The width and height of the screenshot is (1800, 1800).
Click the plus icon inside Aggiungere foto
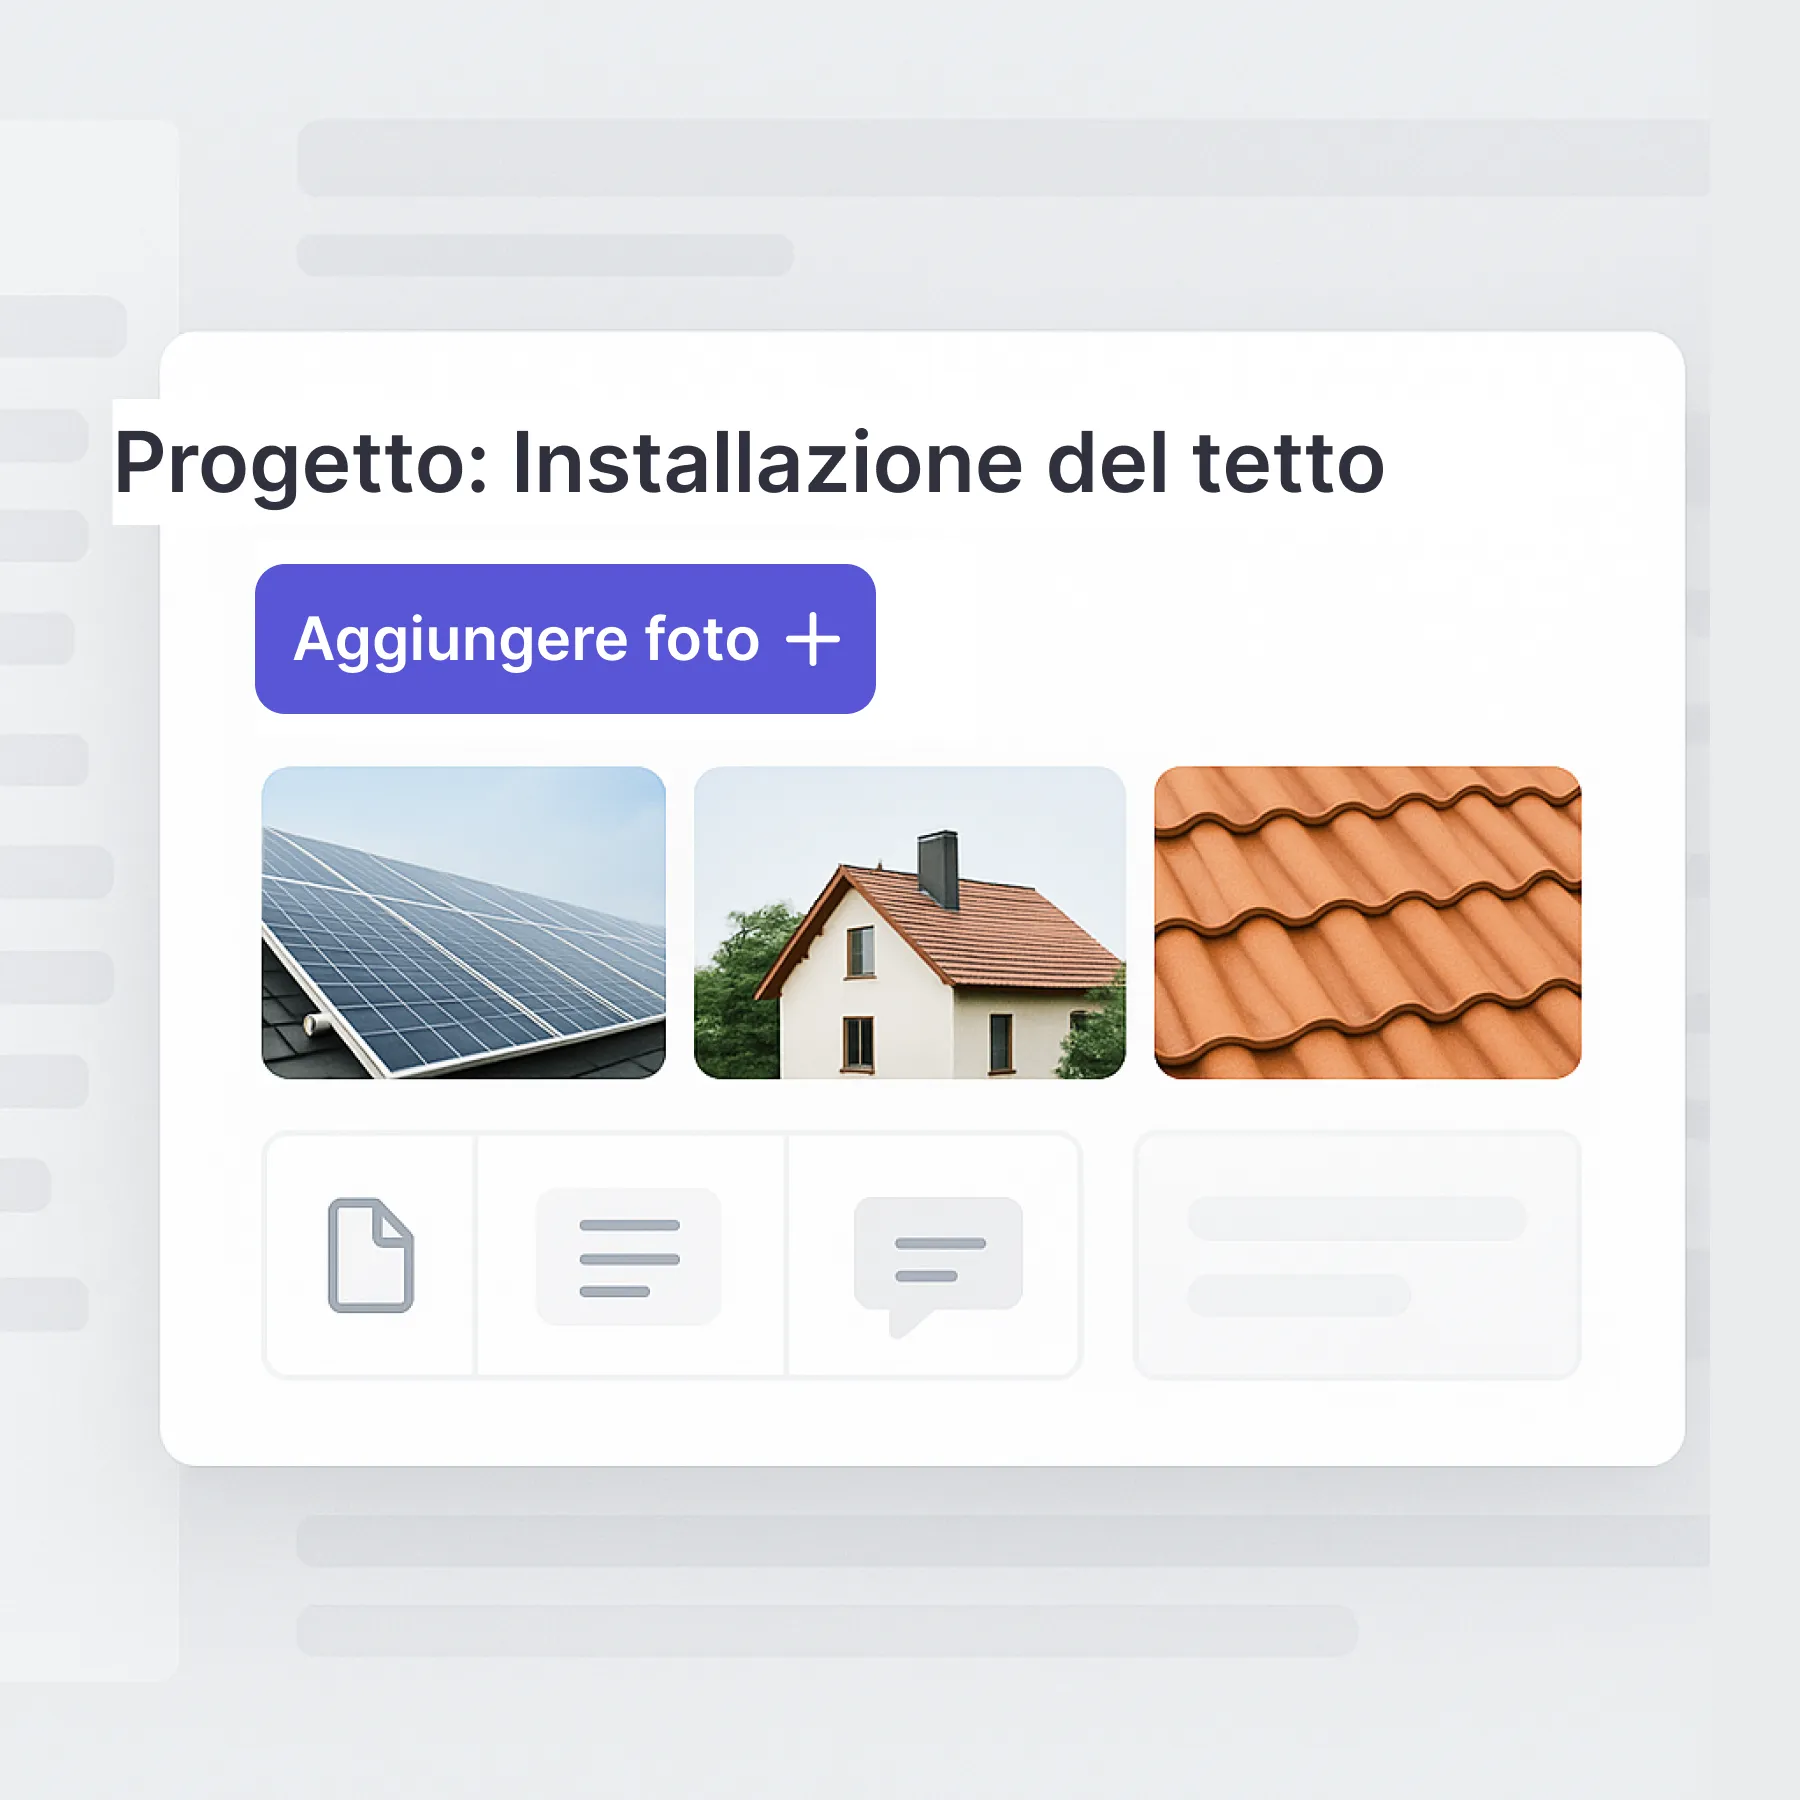coord(812,640)
